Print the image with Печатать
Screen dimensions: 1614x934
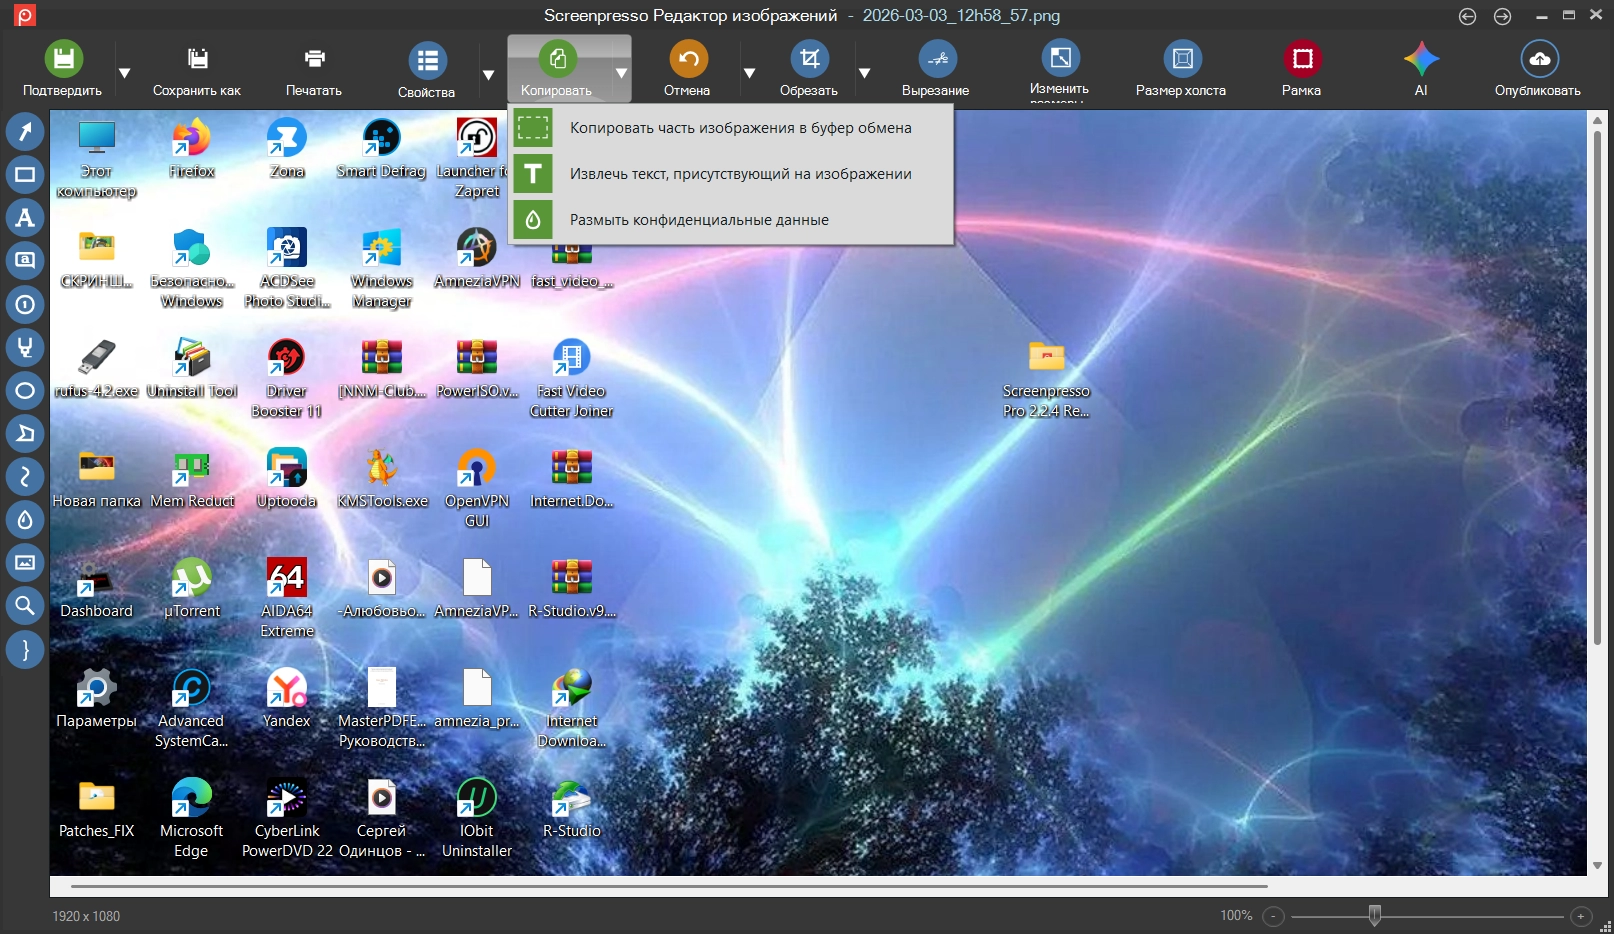(314, 69)
